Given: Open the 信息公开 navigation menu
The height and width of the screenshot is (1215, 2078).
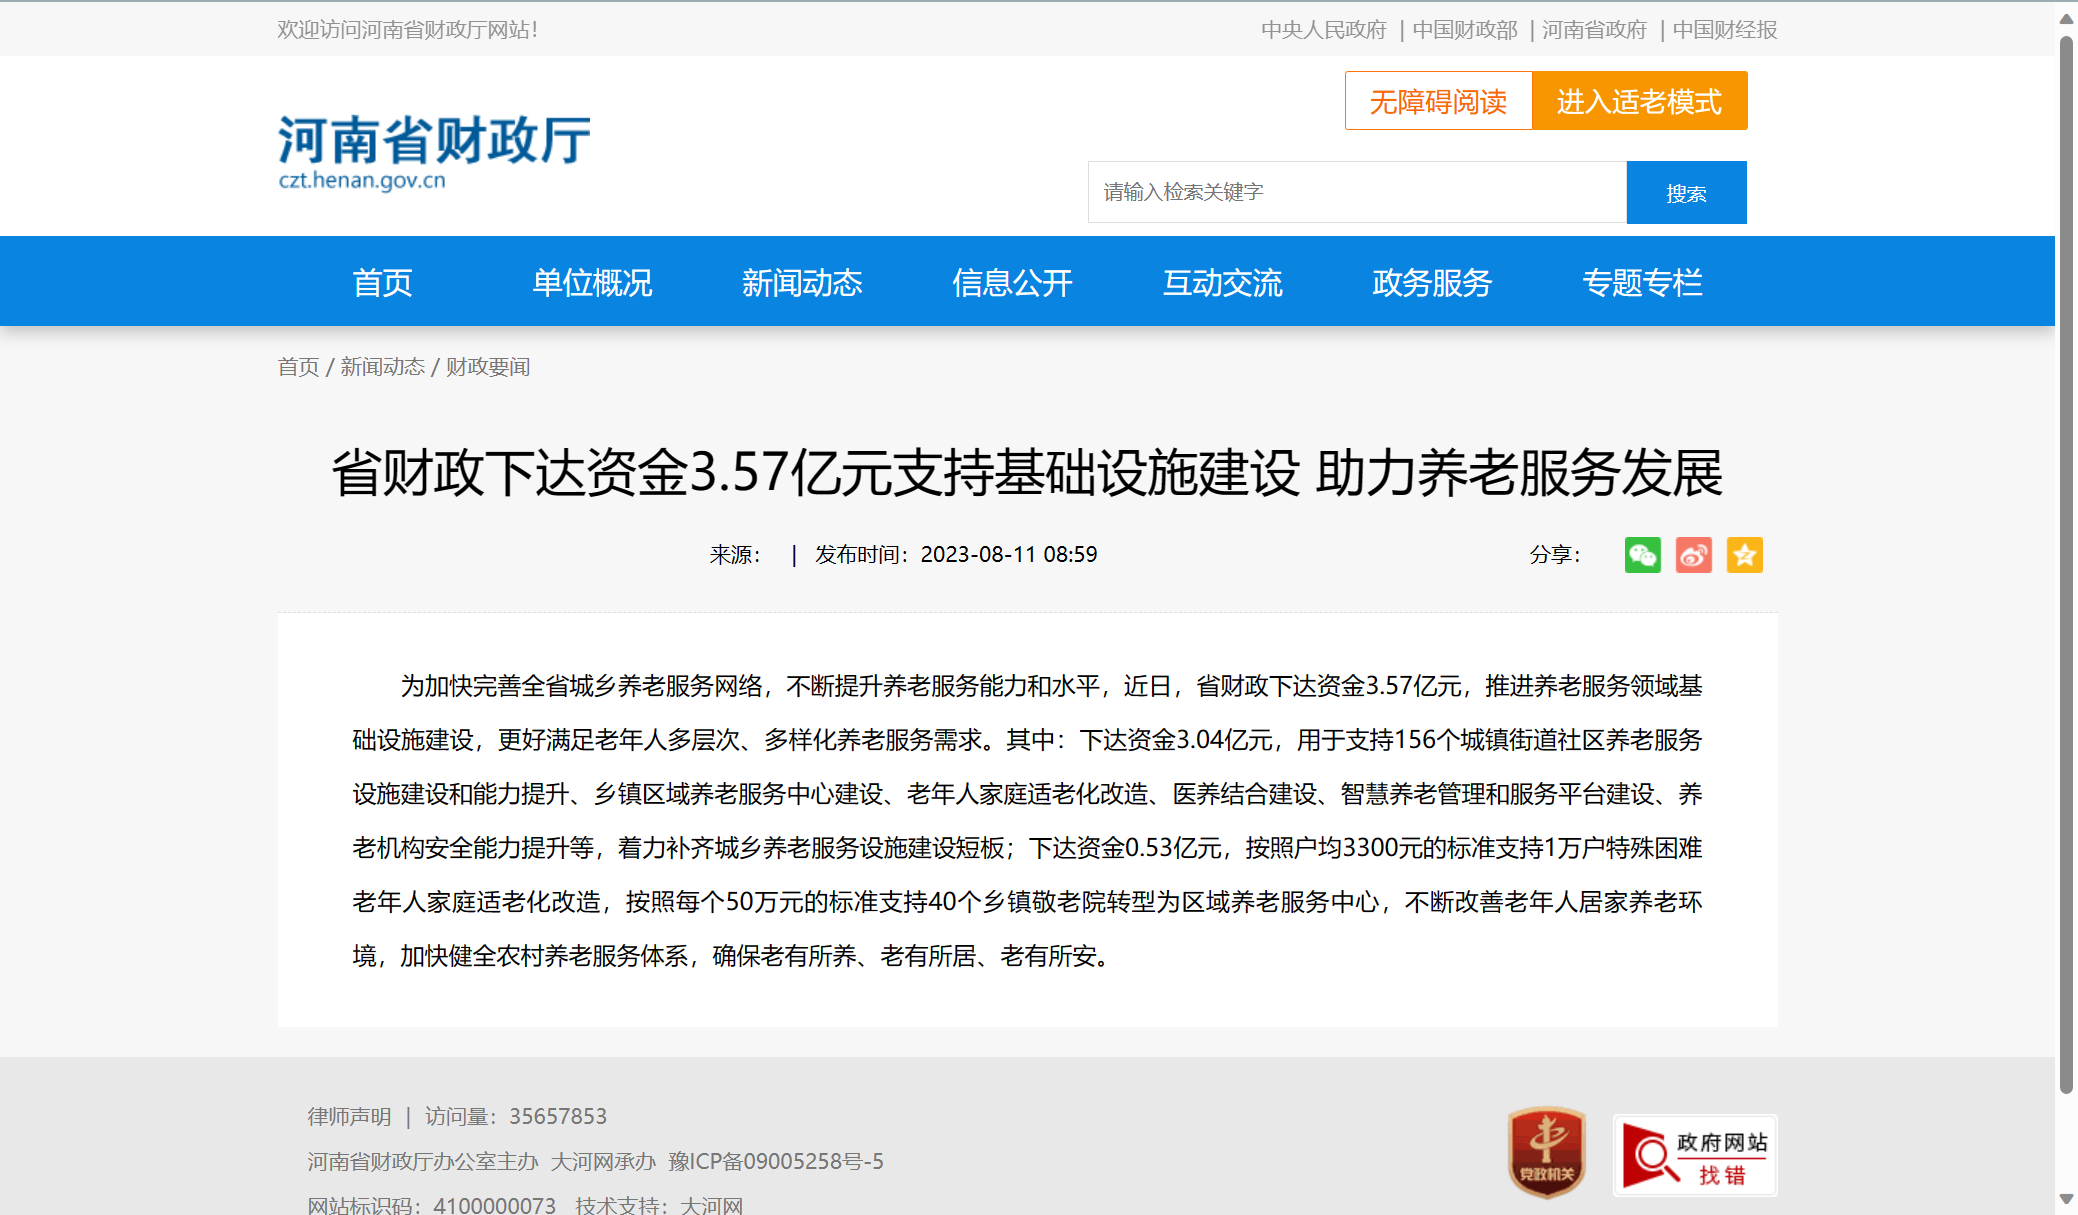Looking at the screenshot, I should (1012, 283).
